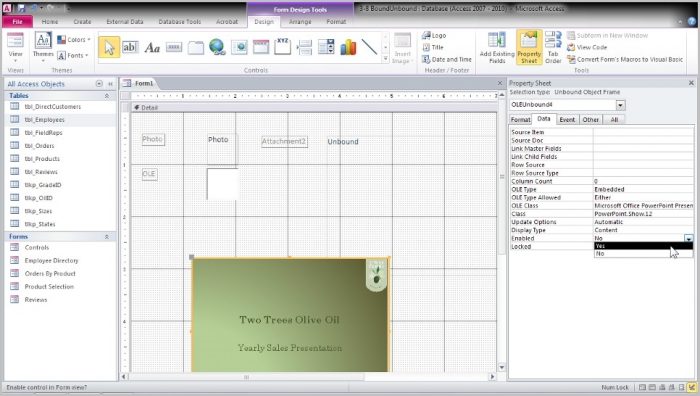Insert Date and Time
This screenshot has width=700, height=396.
pos(447,59)
